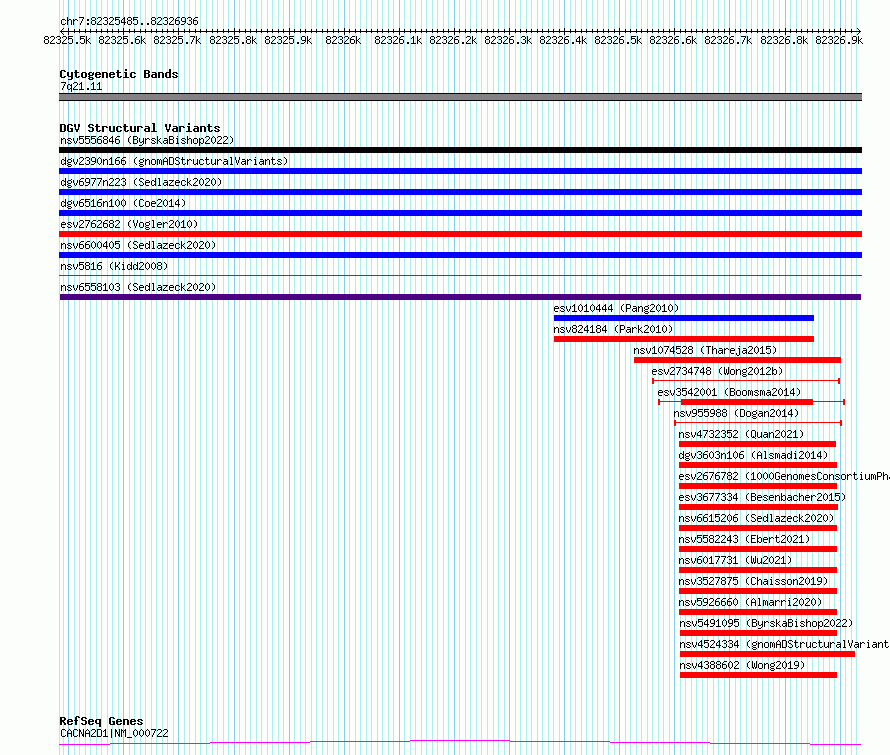The image size is (890, 755).
Task: Open nsv4388602 (Wong2019) variant
Action: coord(742,665)
